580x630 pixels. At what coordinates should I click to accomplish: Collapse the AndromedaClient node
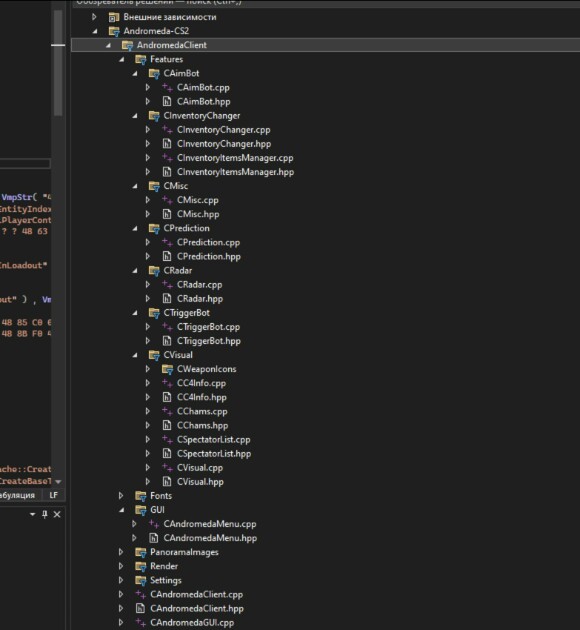point(108,45)
